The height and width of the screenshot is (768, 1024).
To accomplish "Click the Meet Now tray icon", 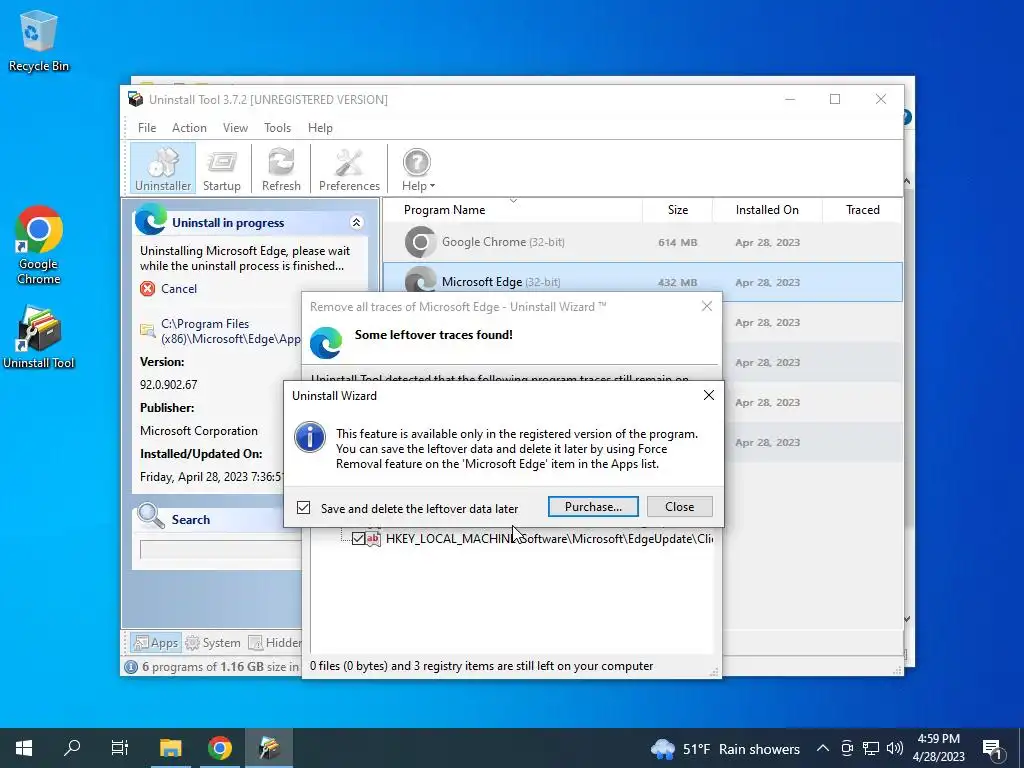I will pyautogui.click(x=847, y=748).
